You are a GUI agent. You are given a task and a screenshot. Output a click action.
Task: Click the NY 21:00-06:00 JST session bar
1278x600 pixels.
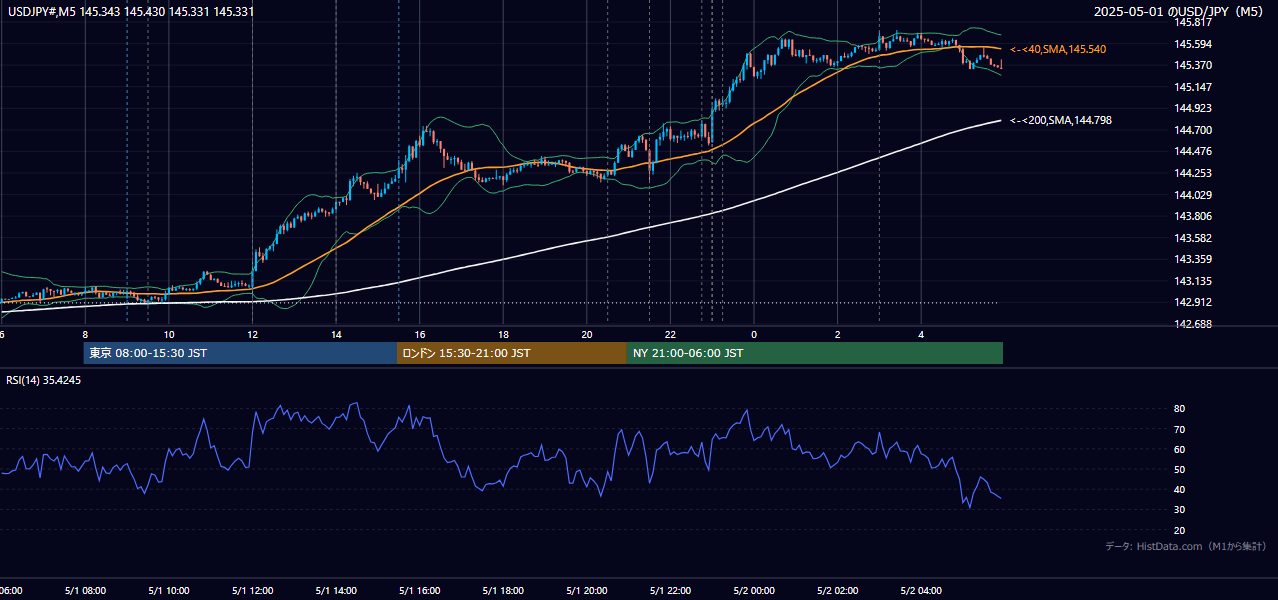point(815,353)
